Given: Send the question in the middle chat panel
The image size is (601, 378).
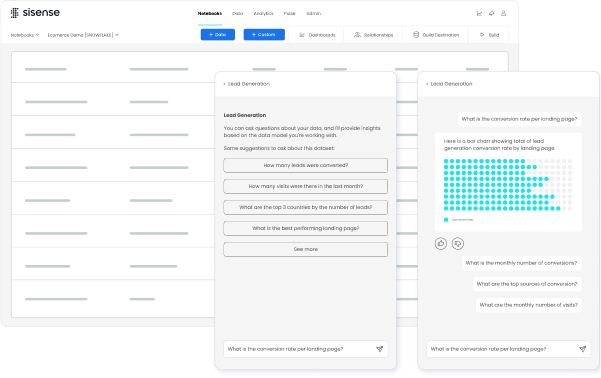Looking at the screenshot, I should 379,349.
